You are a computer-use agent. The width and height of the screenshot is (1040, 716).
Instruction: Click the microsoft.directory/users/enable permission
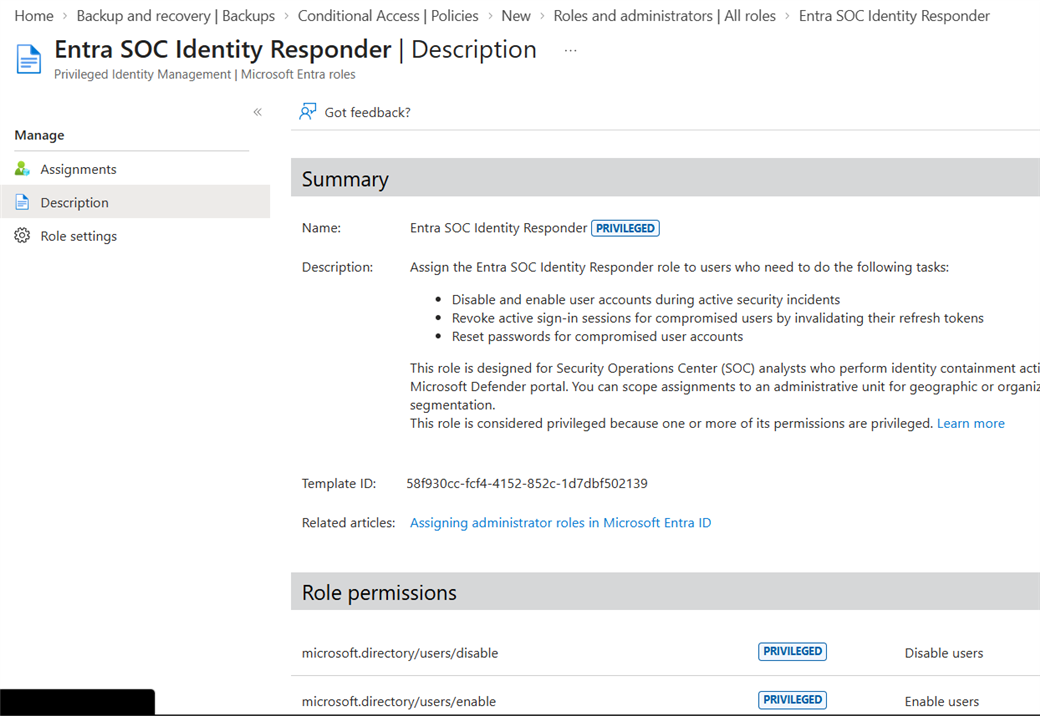coord(399,701)
